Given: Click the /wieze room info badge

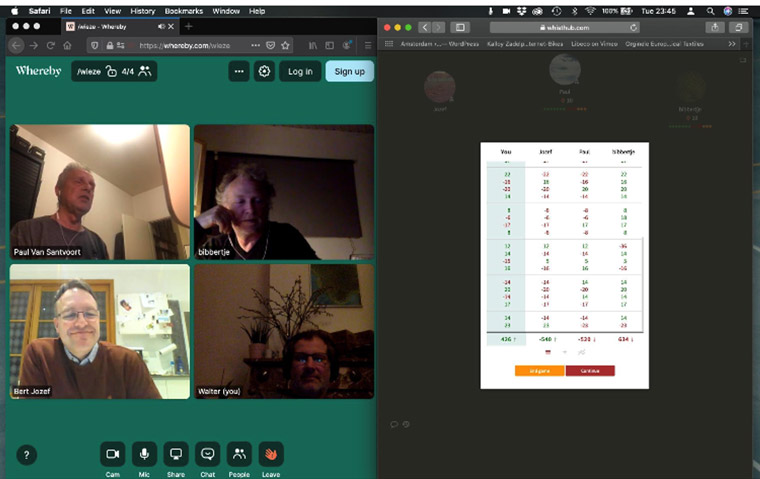Looking at the screenshot, I should tap(114, 71).
